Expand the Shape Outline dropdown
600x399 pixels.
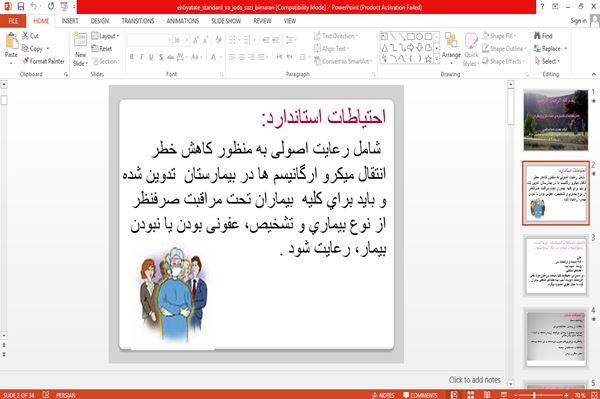tap(525, 49)
